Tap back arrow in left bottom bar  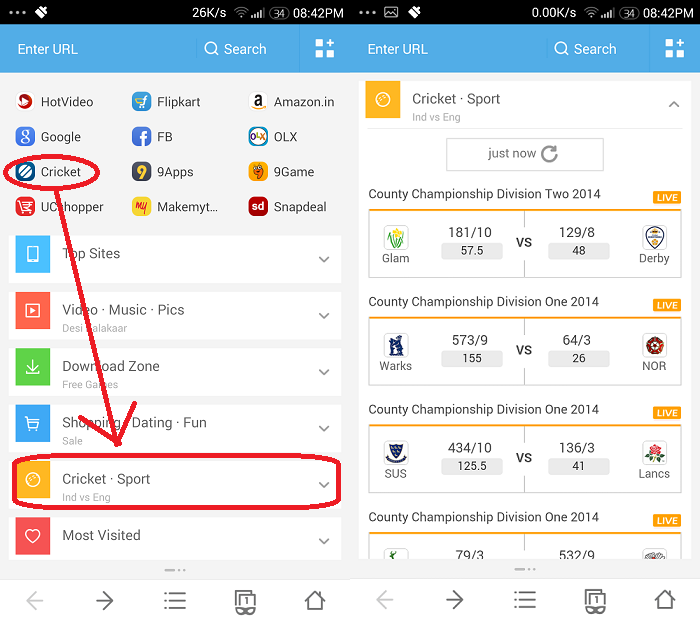[x=35, y=600]
